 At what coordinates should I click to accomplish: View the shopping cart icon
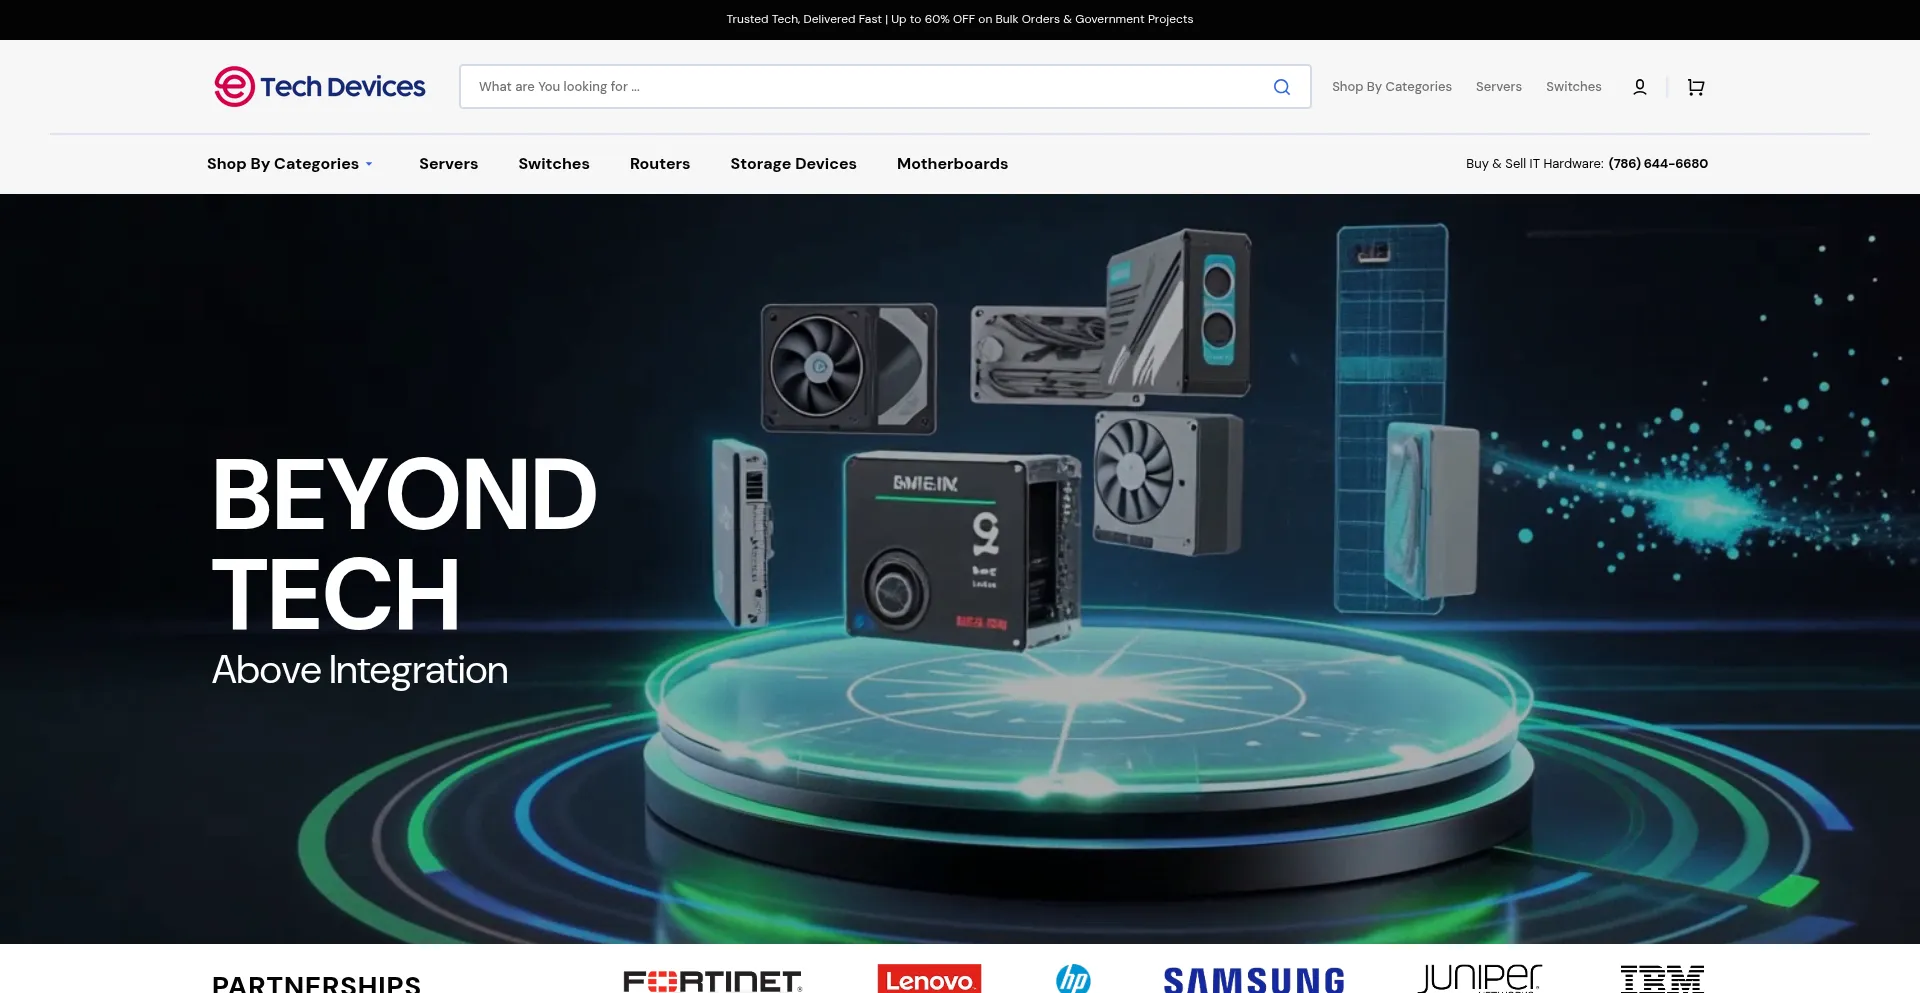[x=1694, y=88]
